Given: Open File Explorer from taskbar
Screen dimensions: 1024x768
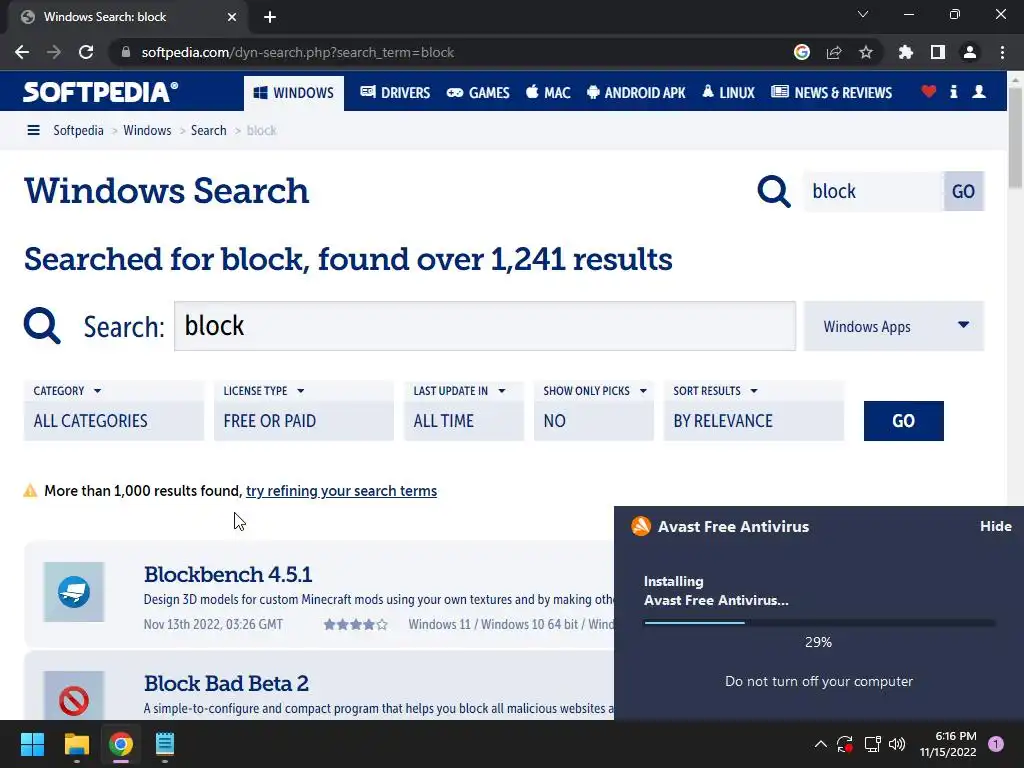Looking at the screenshot, I should coord(76,744).
